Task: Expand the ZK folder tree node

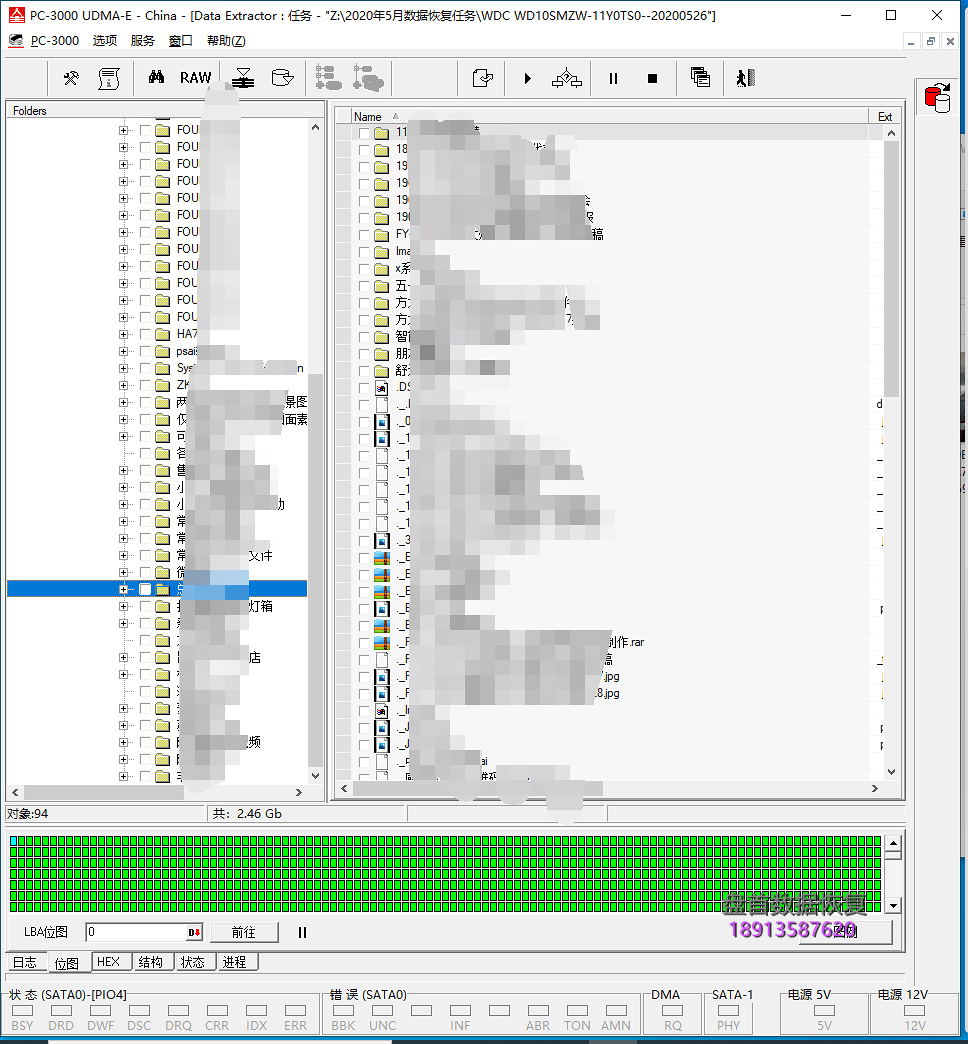Action: pyautogui.click(x=124, y=385)
